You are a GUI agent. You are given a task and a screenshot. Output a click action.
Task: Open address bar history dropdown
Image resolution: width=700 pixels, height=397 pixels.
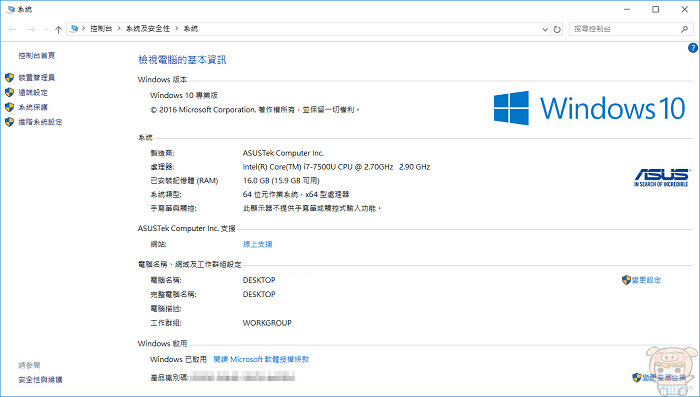[545, 29]
